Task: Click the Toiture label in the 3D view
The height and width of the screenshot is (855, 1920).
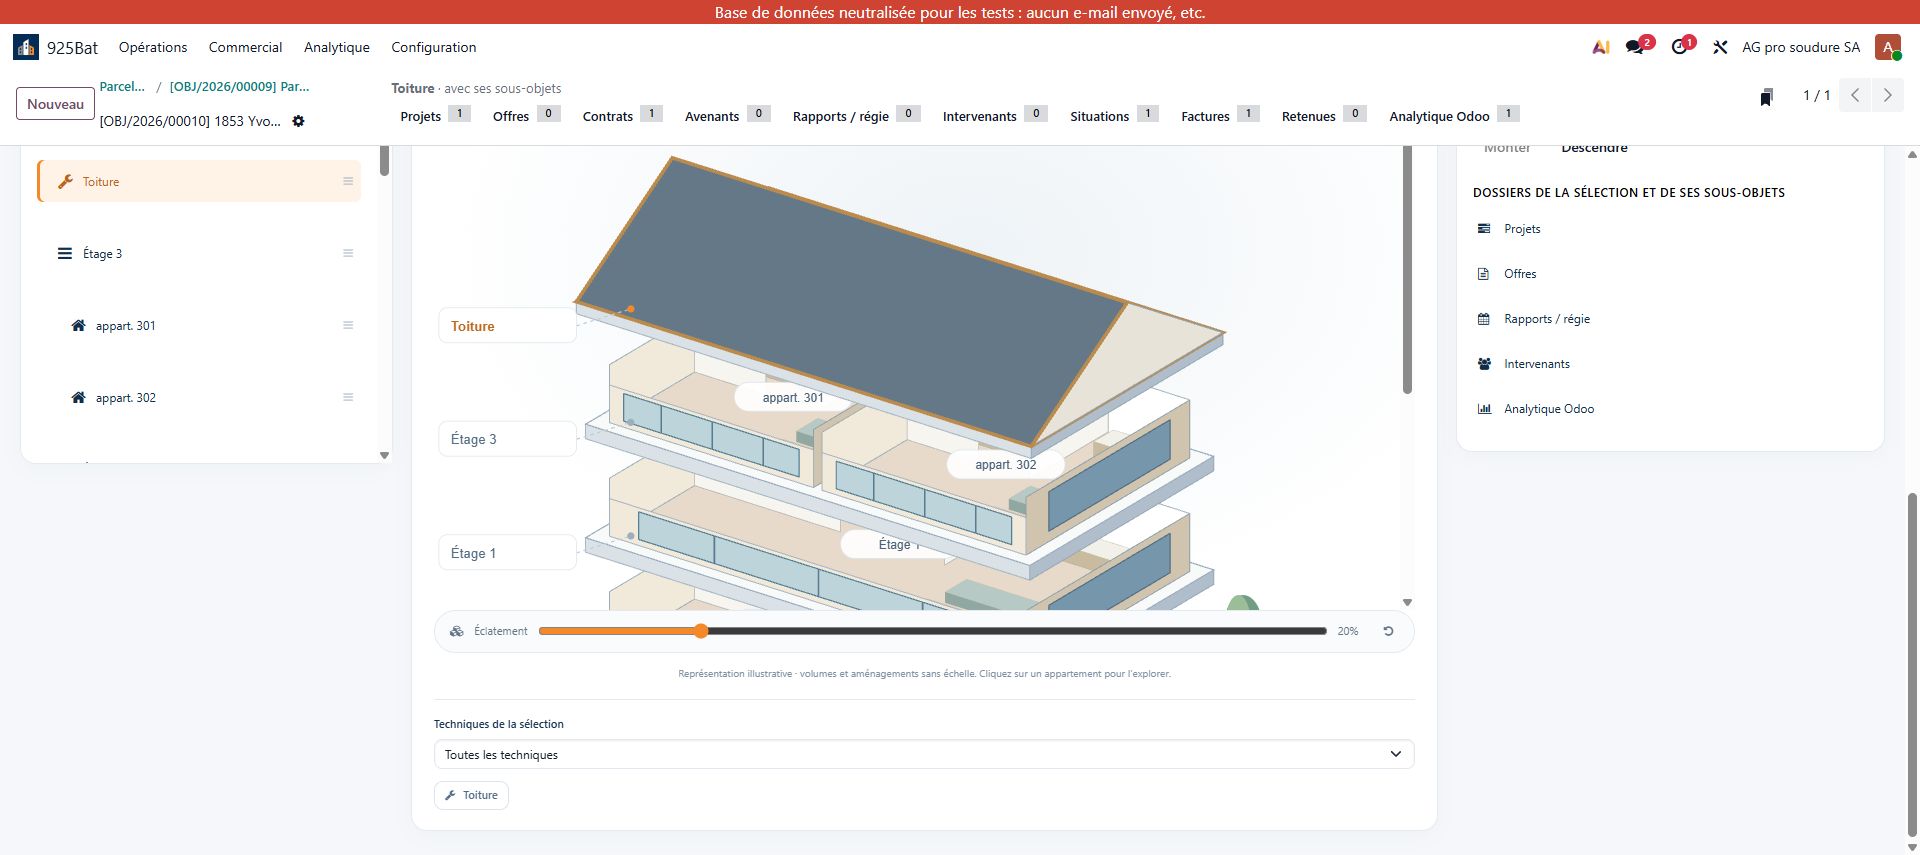Action: coord(507,326)
